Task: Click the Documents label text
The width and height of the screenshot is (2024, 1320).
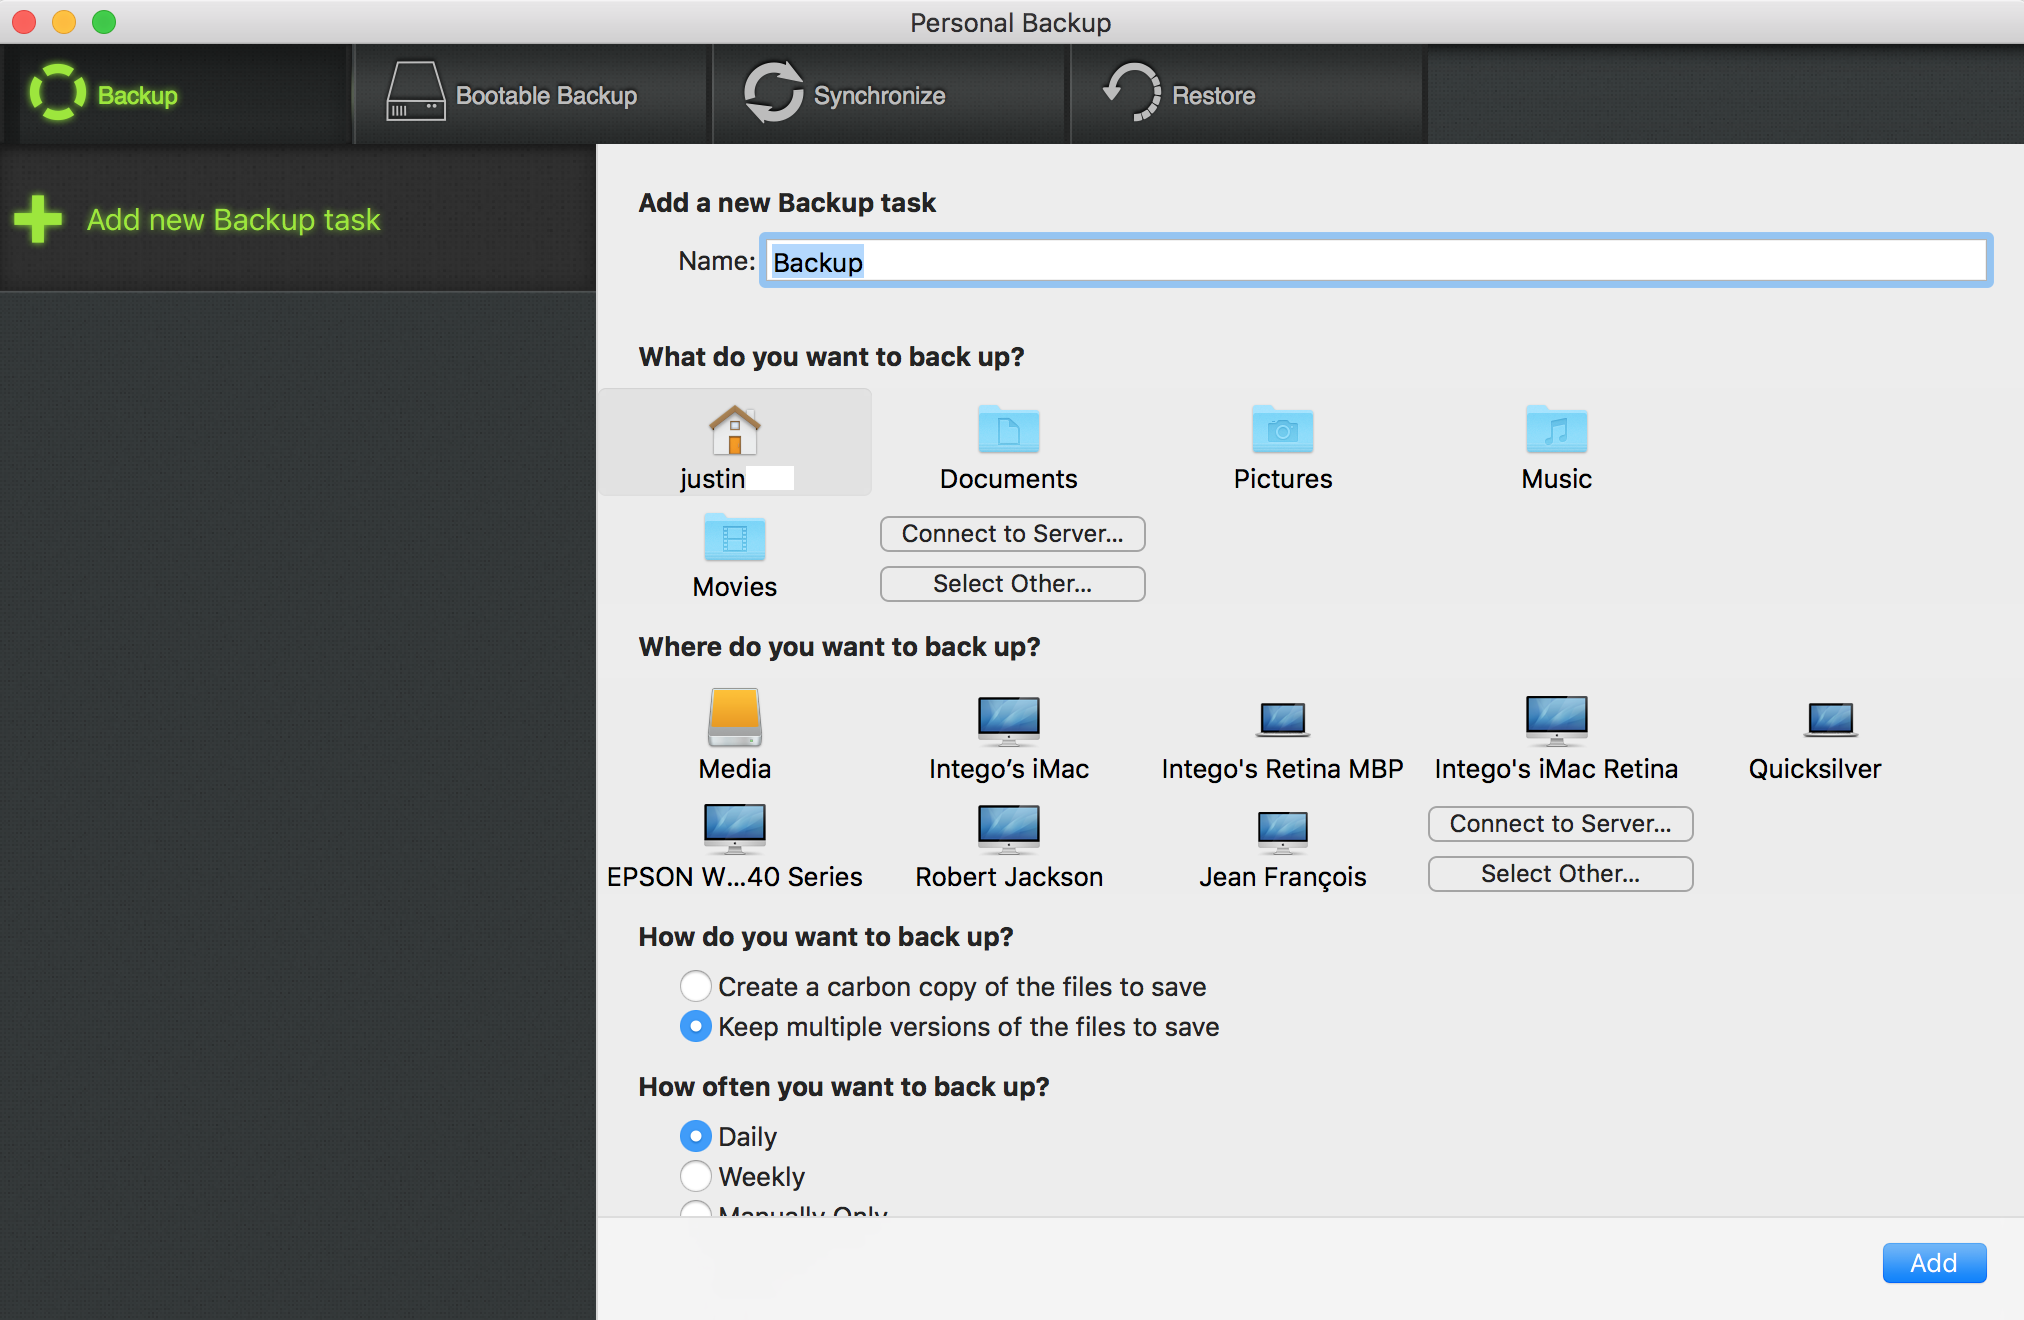Action: [x=1009, y=479]
